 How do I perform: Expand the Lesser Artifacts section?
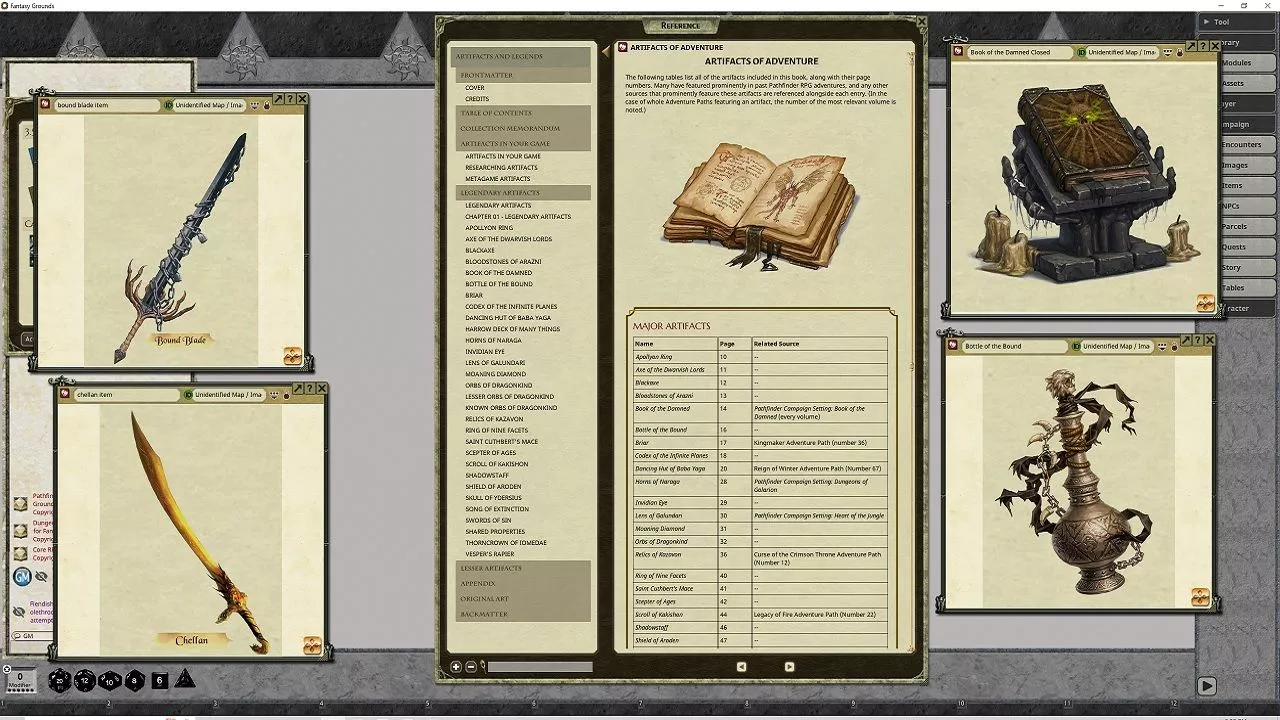pyautogui.click(x=523, y=568)
